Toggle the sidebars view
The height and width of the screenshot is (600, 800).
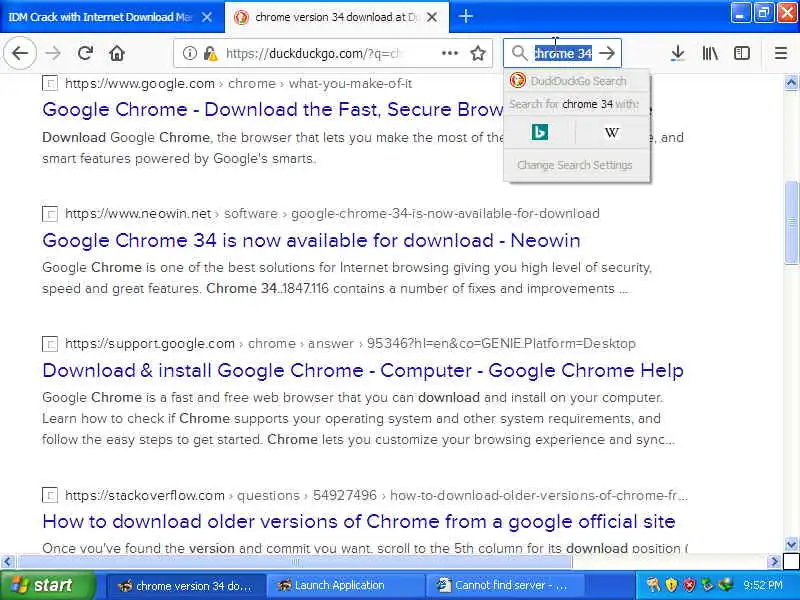741,53
